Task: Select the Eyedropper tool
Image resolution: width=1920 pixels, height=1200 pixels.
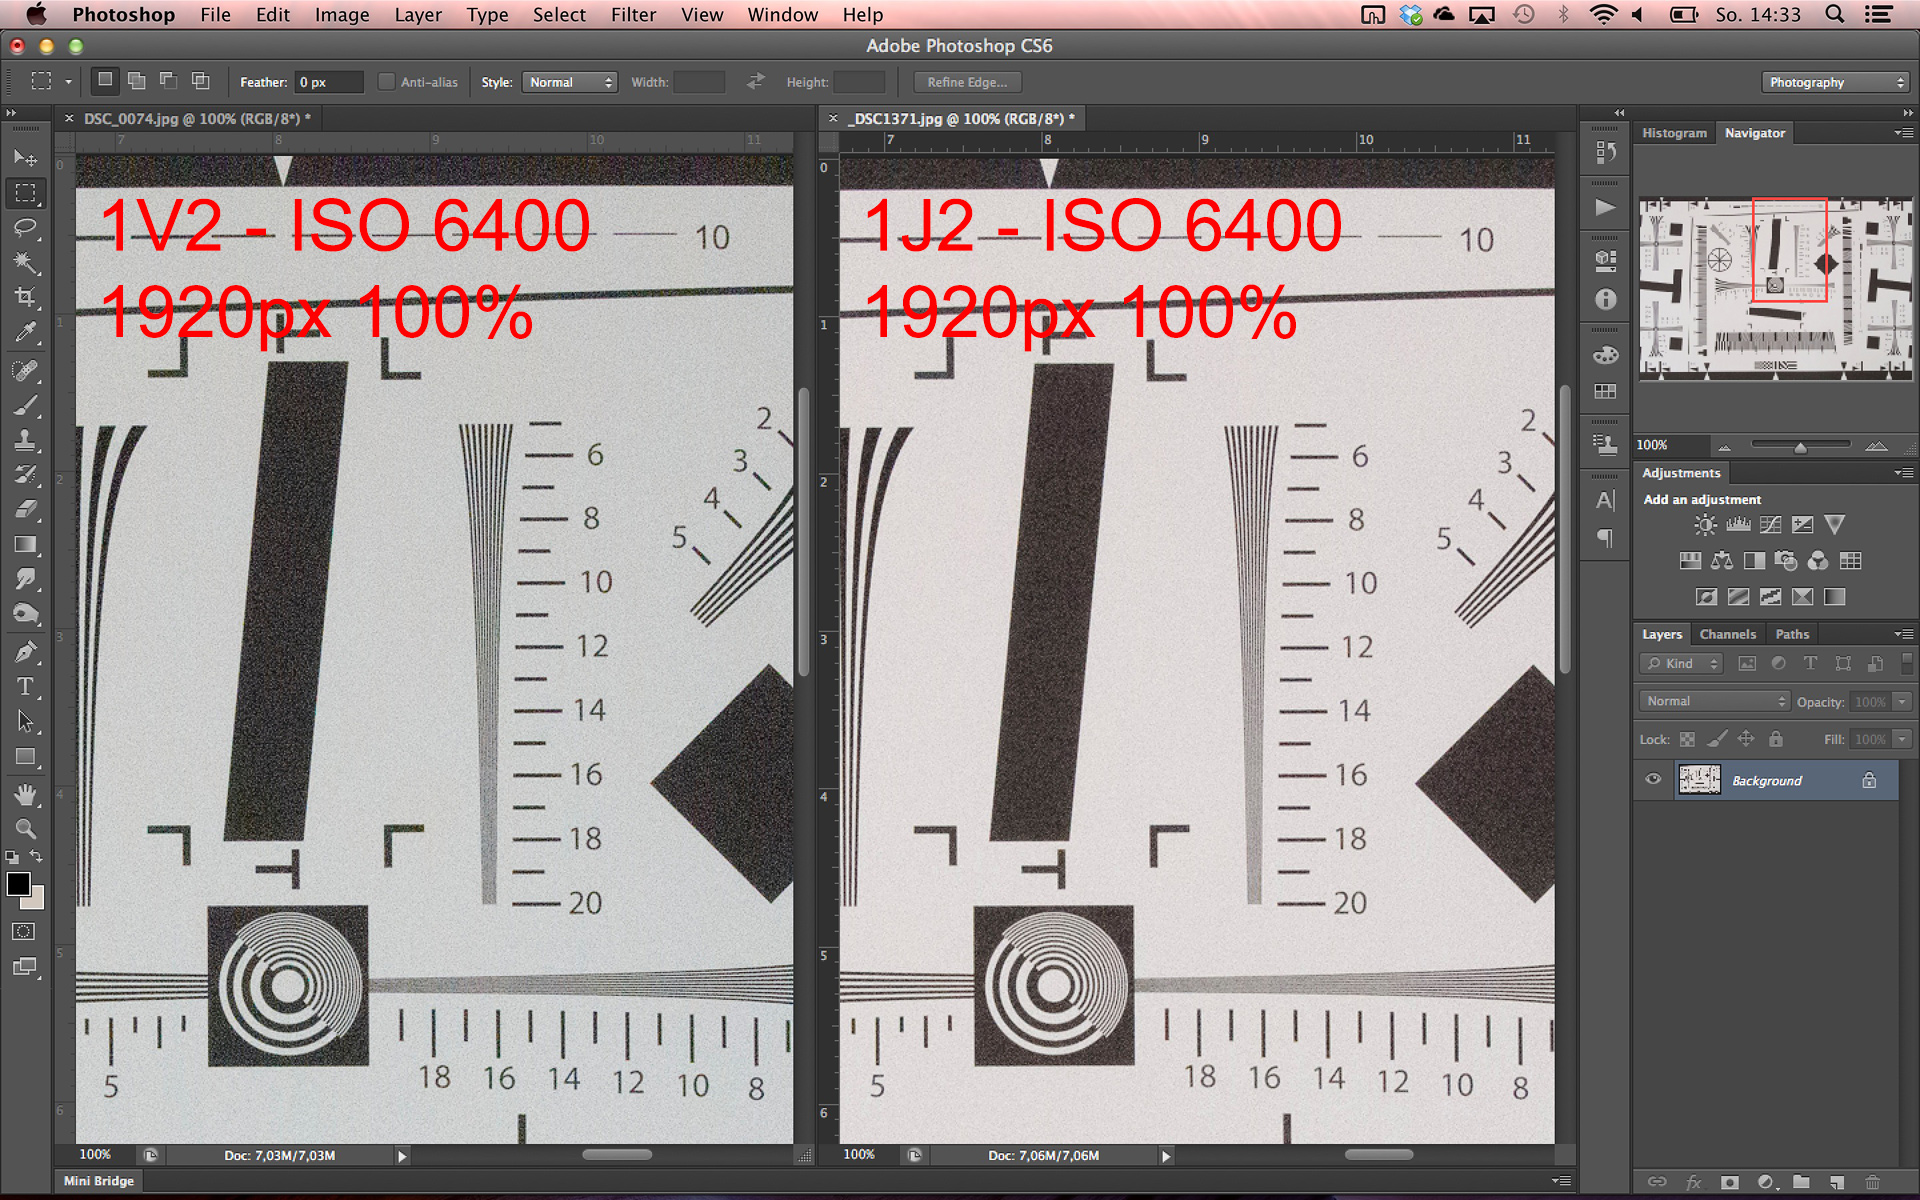Action: (x=25, y=332)
